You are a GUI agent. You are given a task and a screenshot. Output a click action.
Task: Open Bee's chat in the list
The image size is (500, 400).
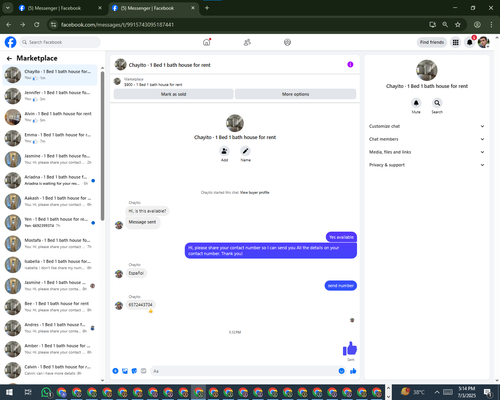click(x=50, y=307)
